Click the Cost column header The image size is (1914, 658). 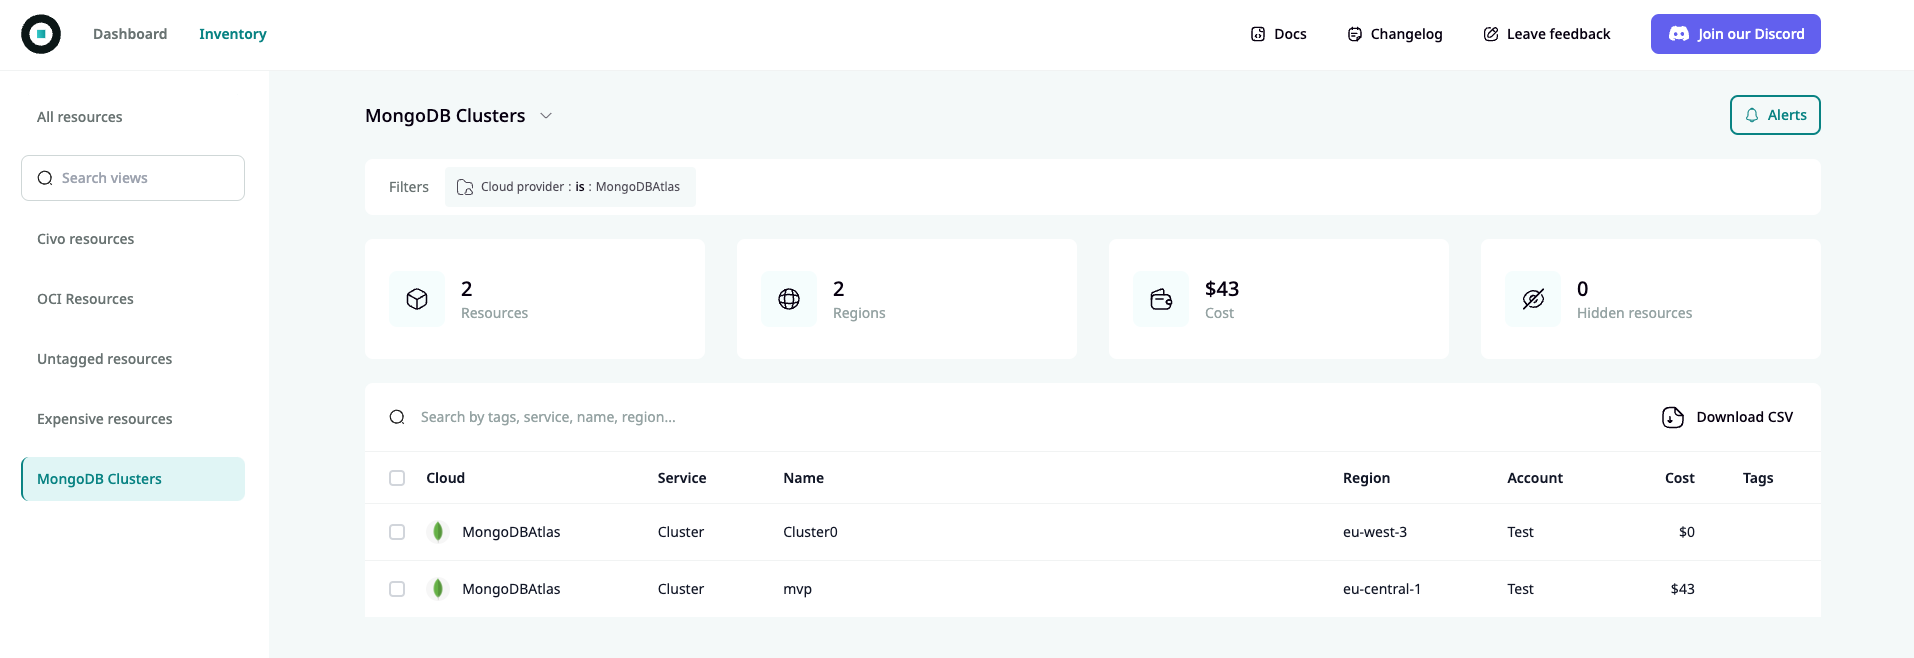1680,478
